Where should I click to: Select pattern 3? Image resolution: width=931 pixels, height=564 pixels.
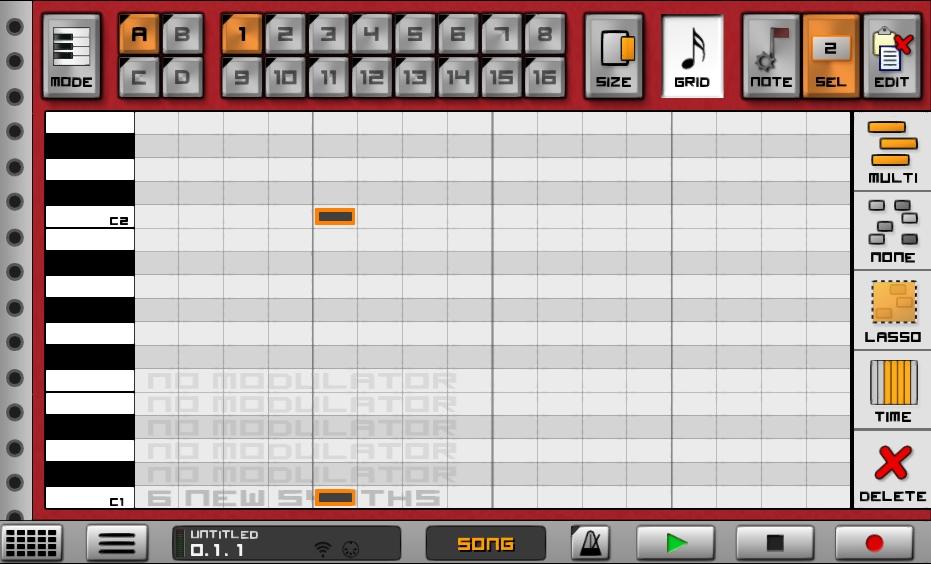(x=328, y=34)
